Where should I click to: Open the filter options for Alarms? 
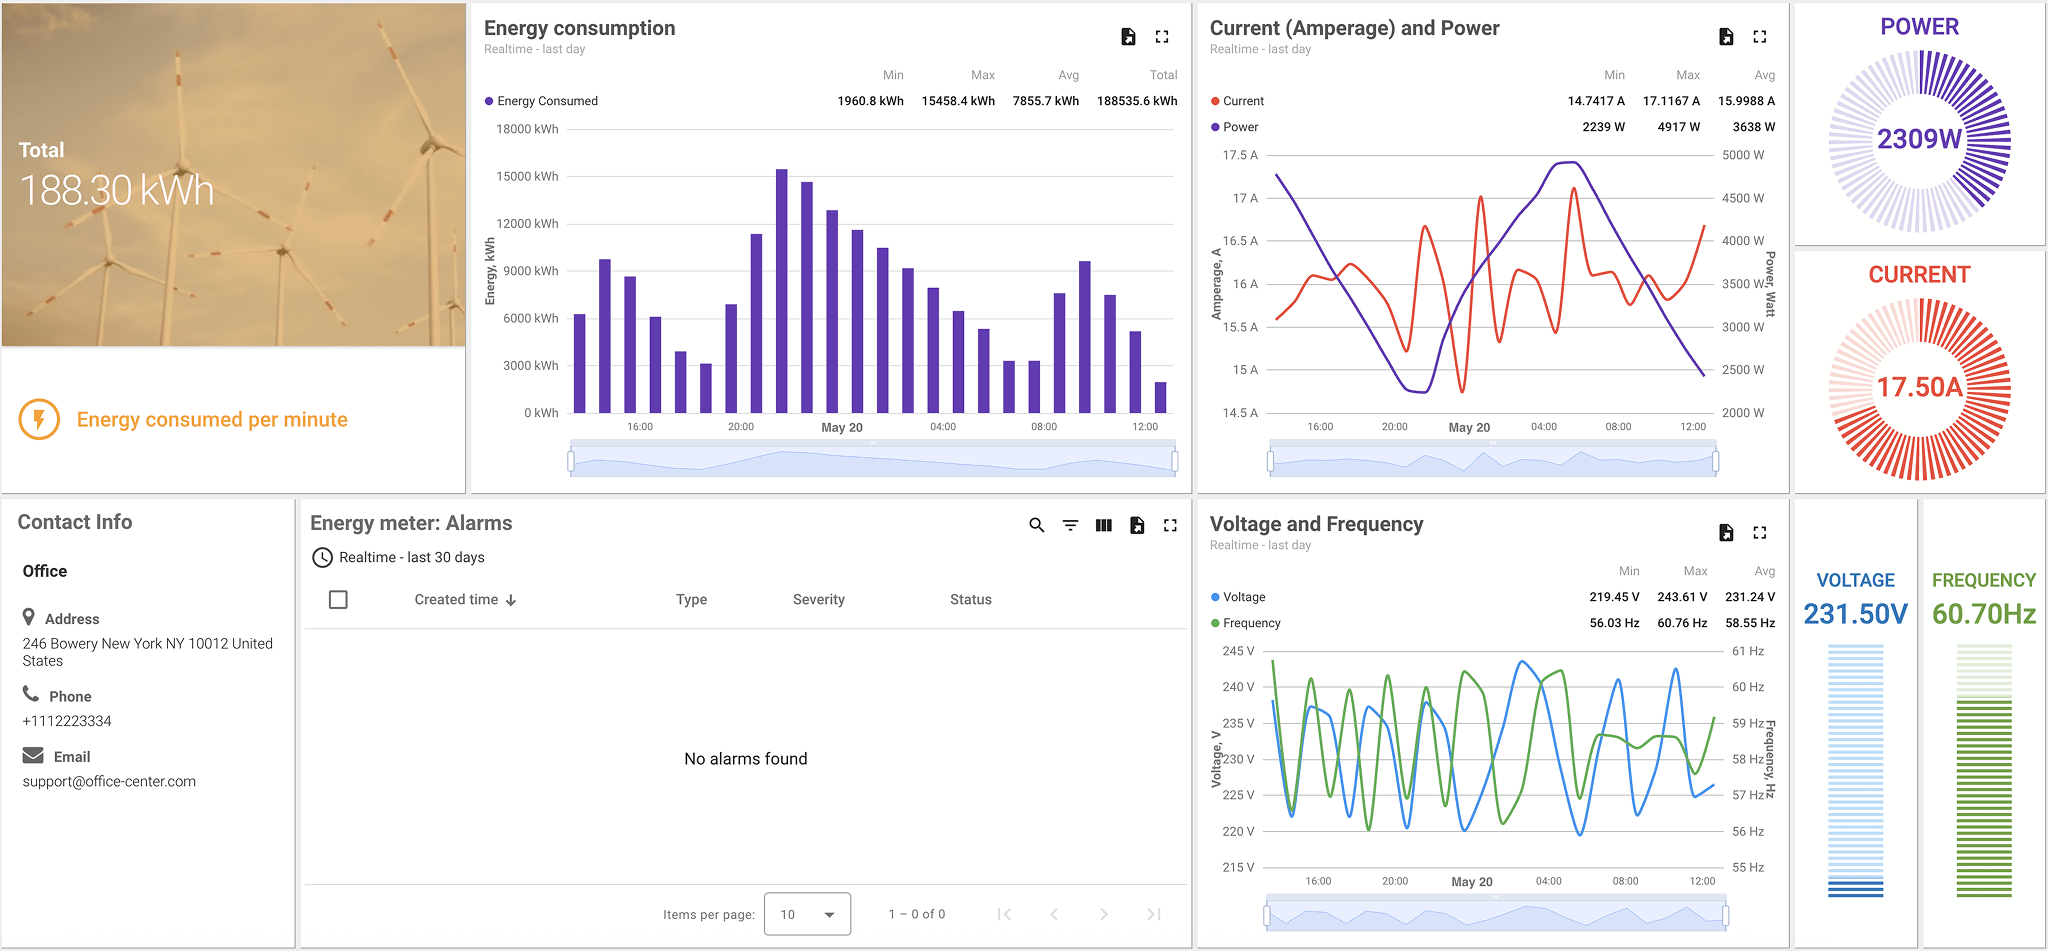1070,524
